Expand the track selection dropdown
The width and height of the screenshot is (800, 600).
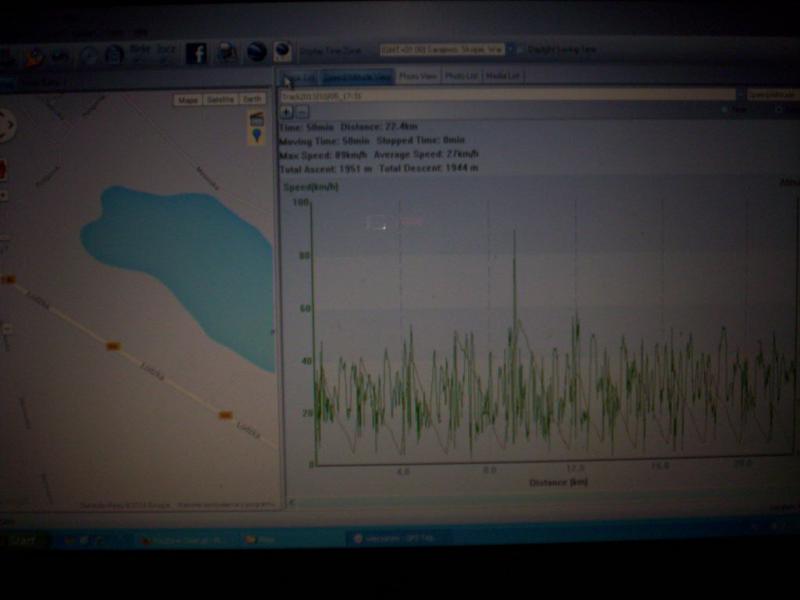click(740, 94)
